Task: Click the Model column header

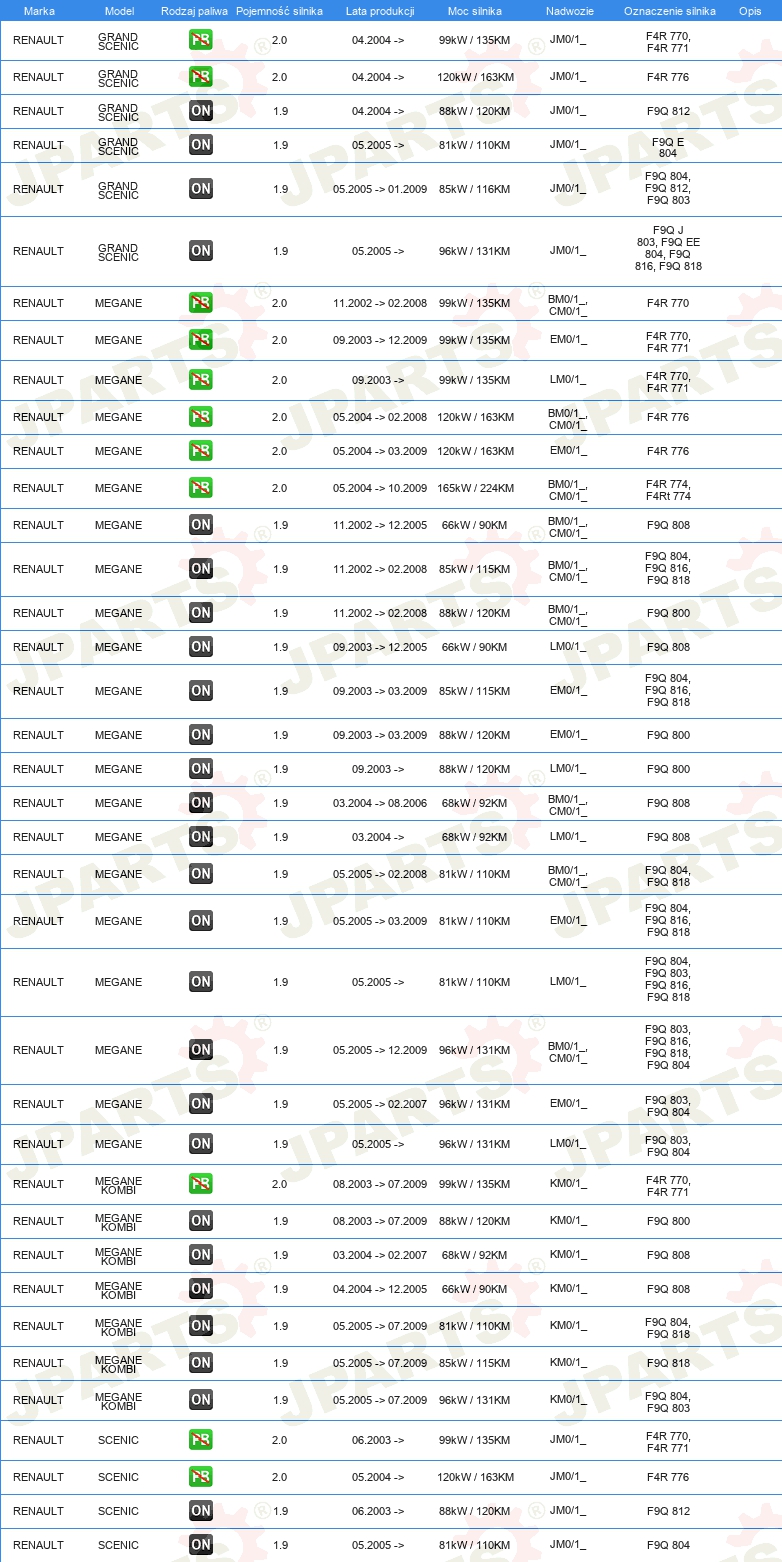Action: pos(119,11)
